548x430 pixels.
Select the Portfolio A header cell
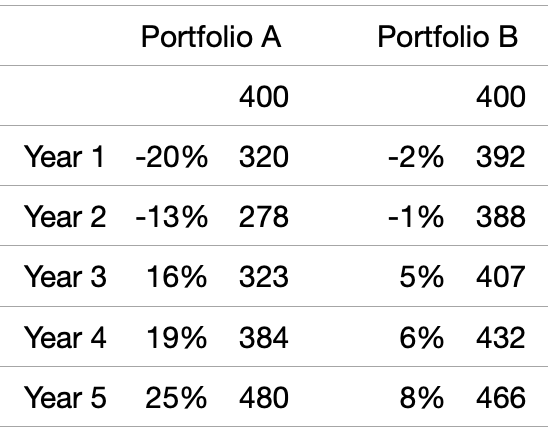211,37
